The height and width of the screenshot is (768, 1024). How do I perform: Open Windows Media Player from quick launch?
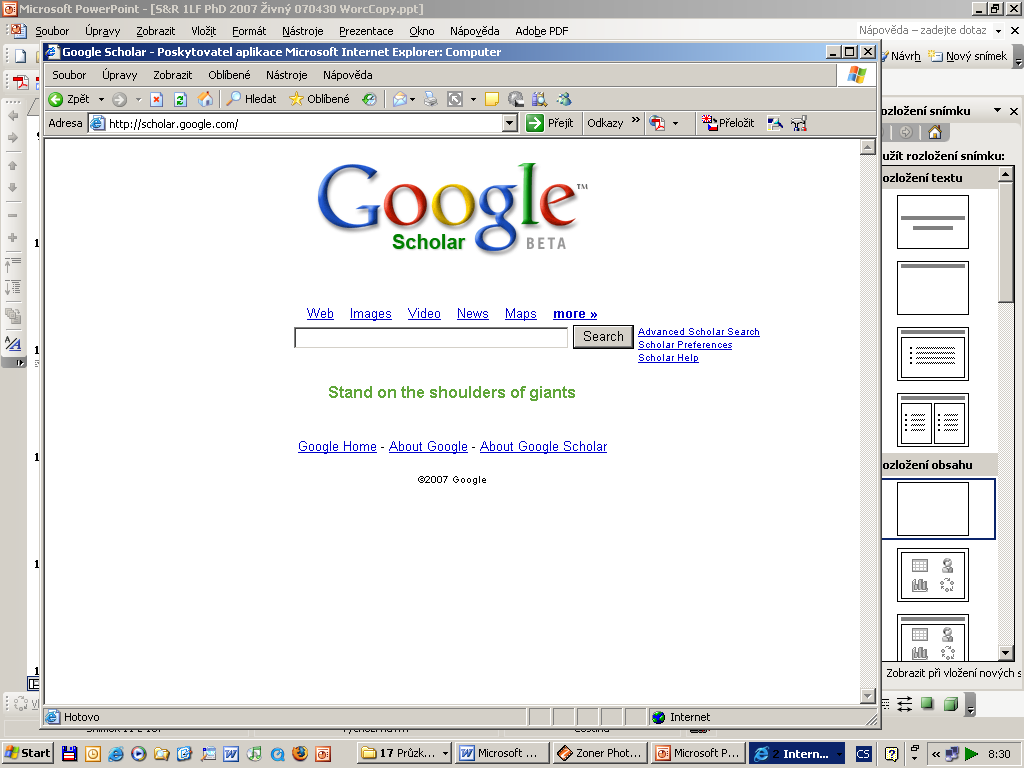point(138,754)
